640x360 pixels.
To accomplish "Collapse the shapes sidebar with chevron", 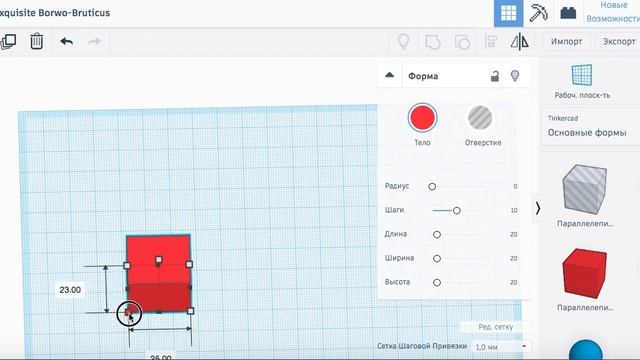I will pyautogui.click(x=538, y=209).
